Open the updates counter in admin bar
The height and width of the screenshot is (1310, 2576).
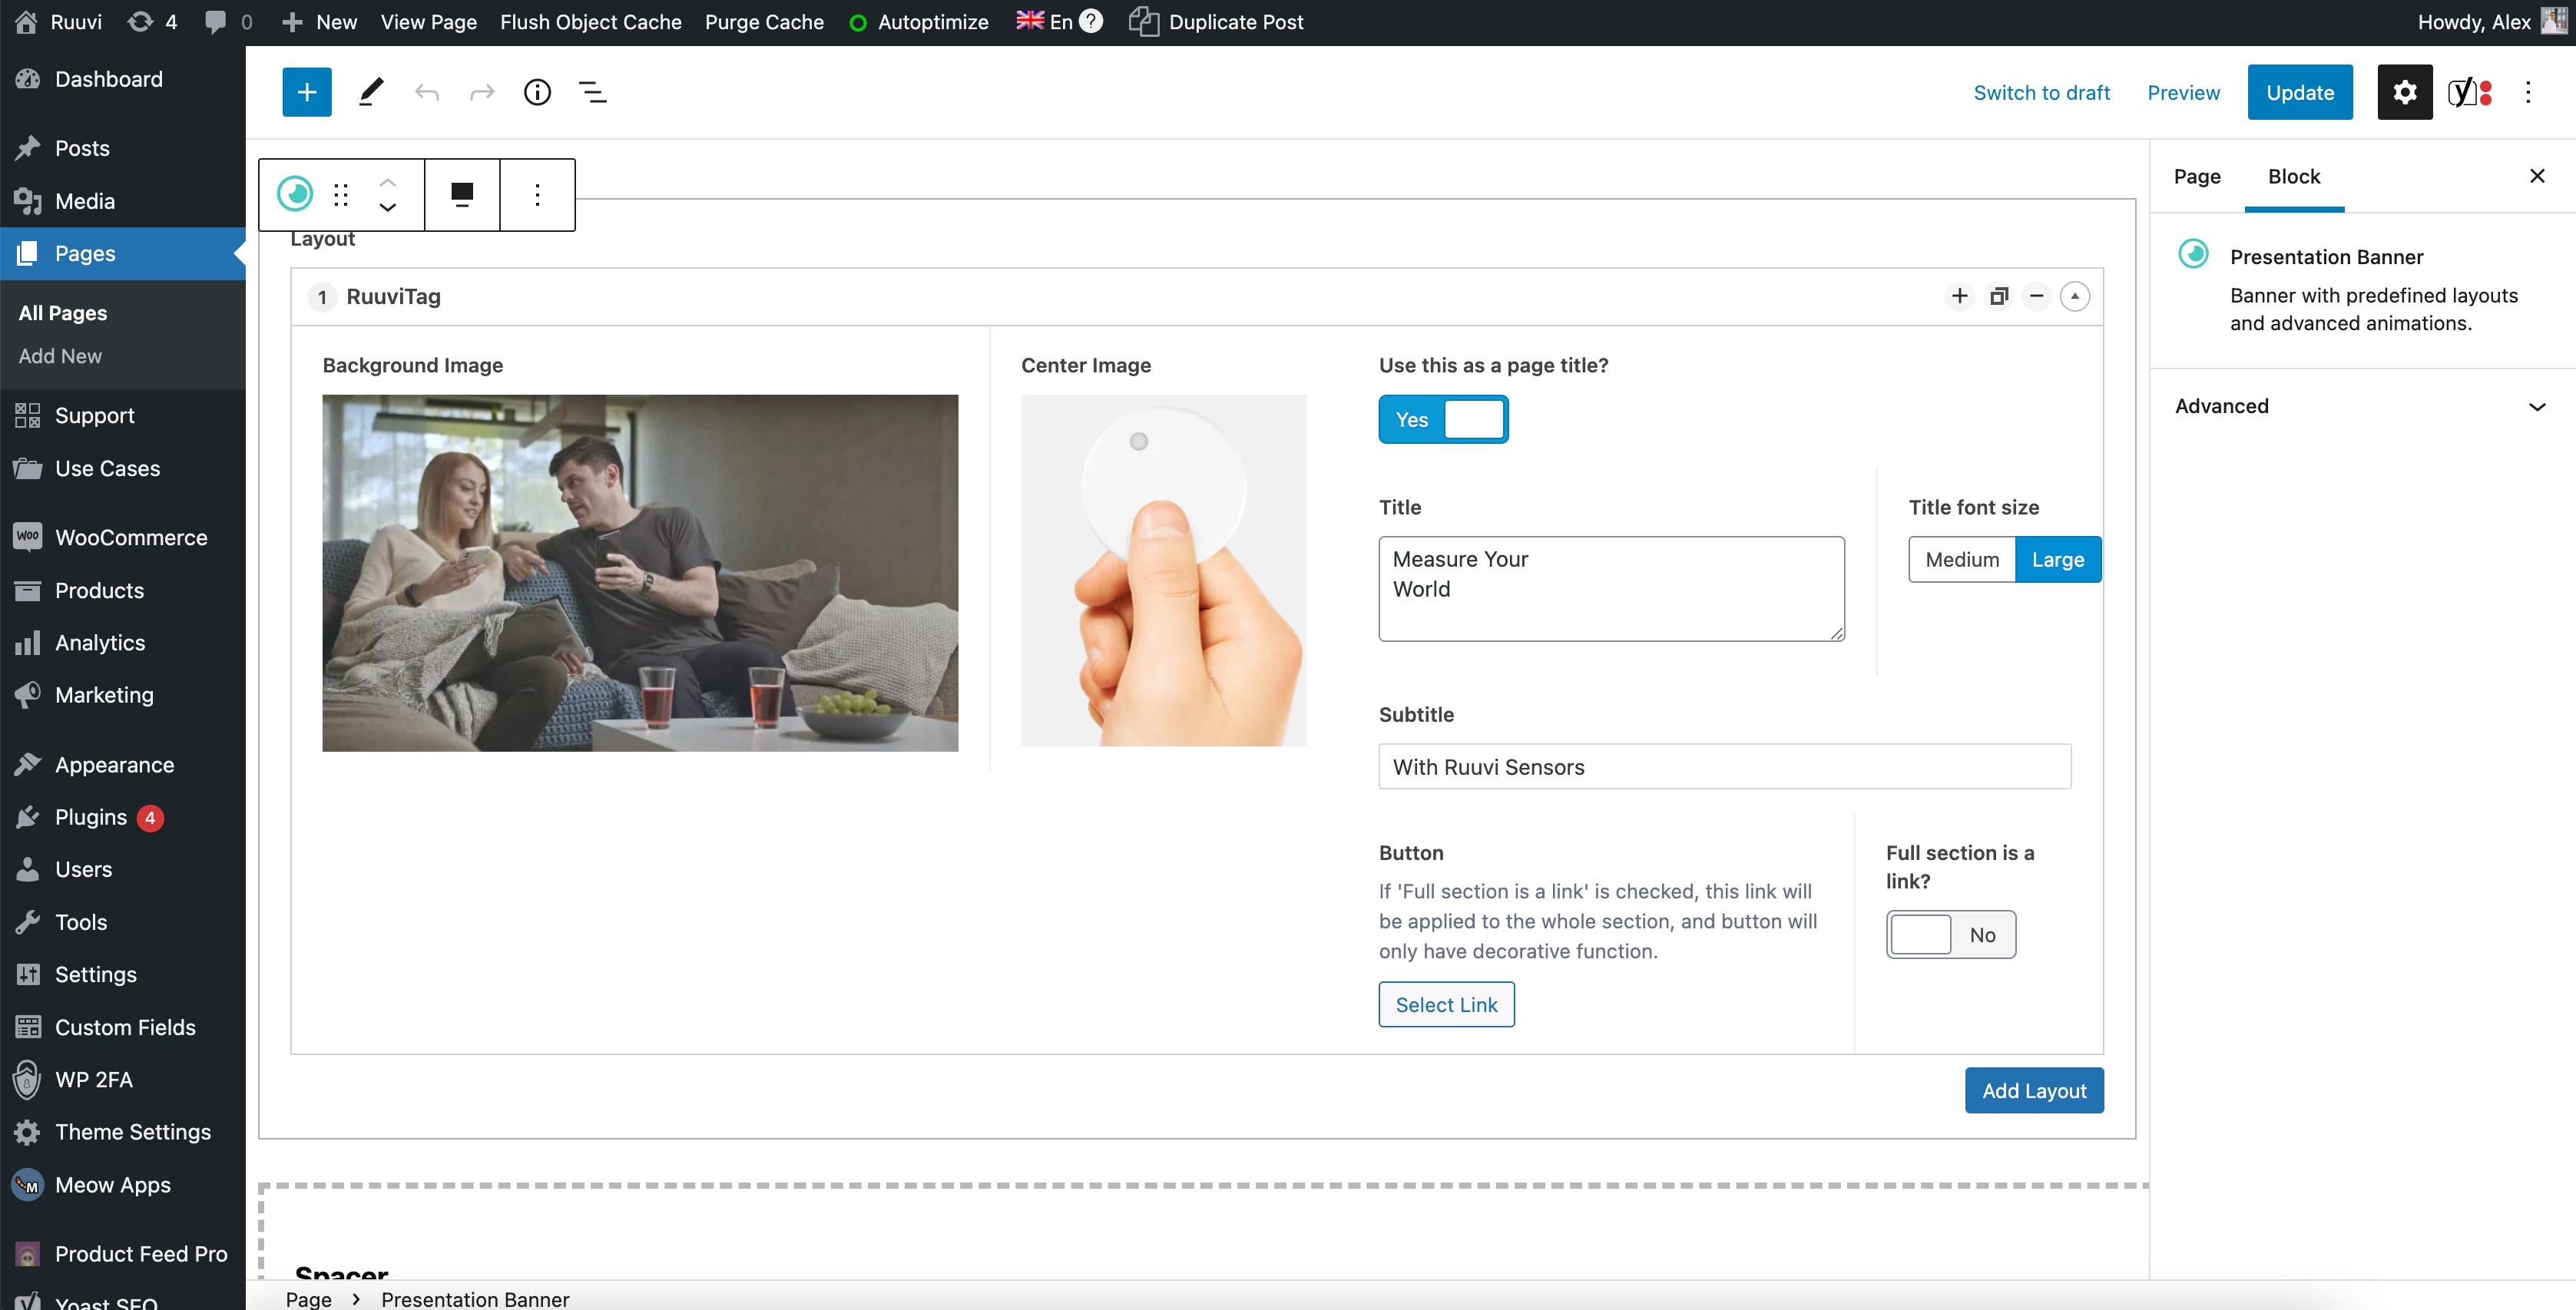tap(153, 22)
